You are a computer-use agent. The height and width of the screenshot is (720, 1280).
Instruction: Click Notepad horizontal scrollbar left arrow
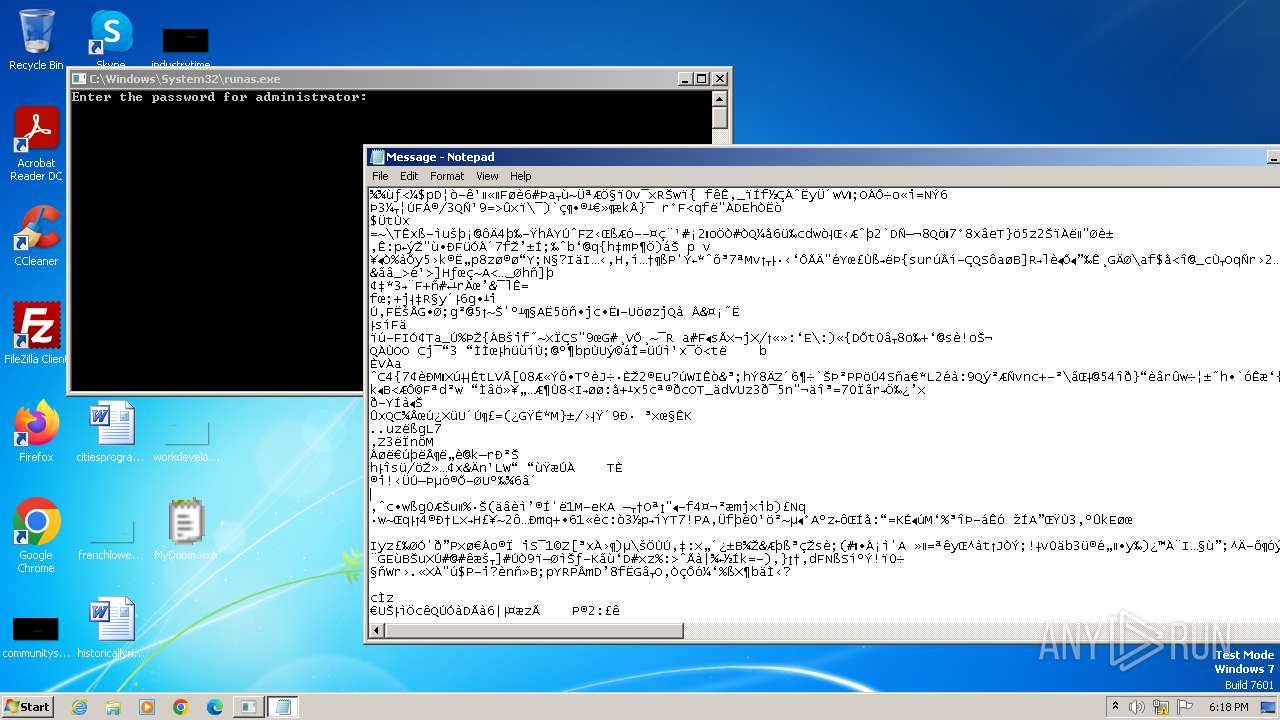pos(377,630)
